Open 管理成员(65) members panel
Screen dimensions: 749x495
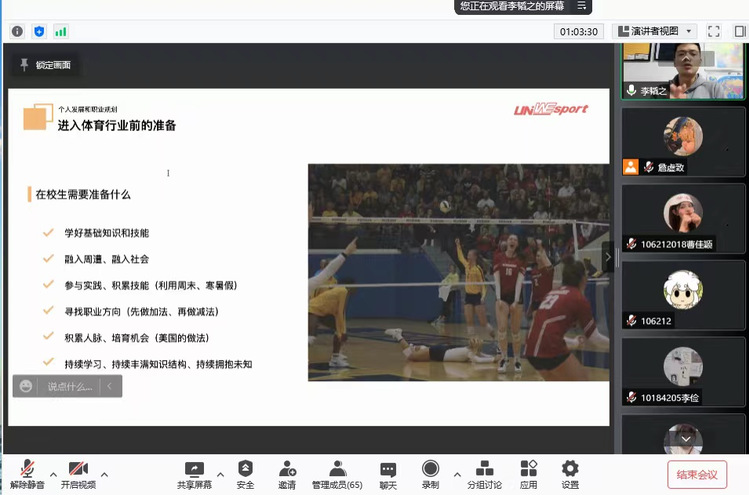(336, 473)
